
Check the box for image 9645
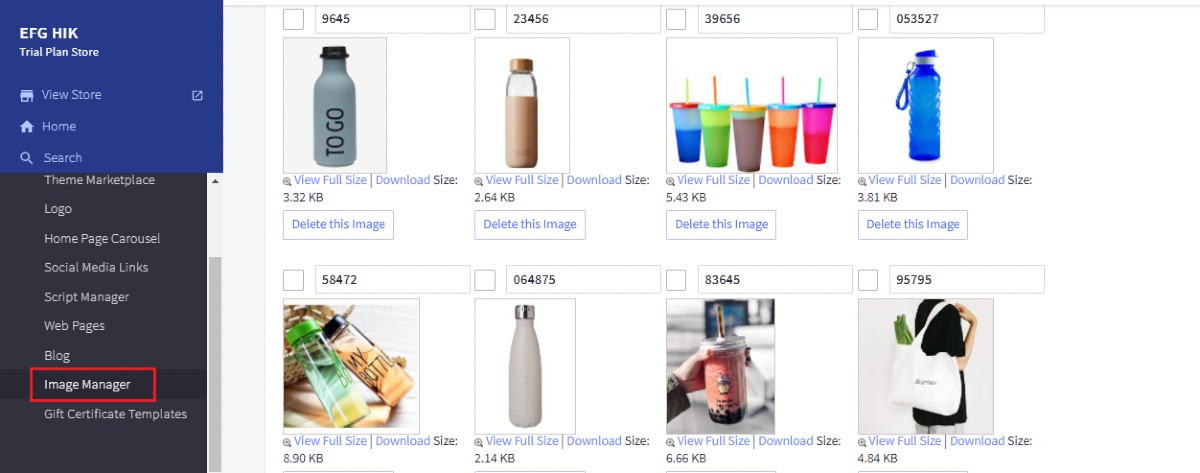point(294,19)
